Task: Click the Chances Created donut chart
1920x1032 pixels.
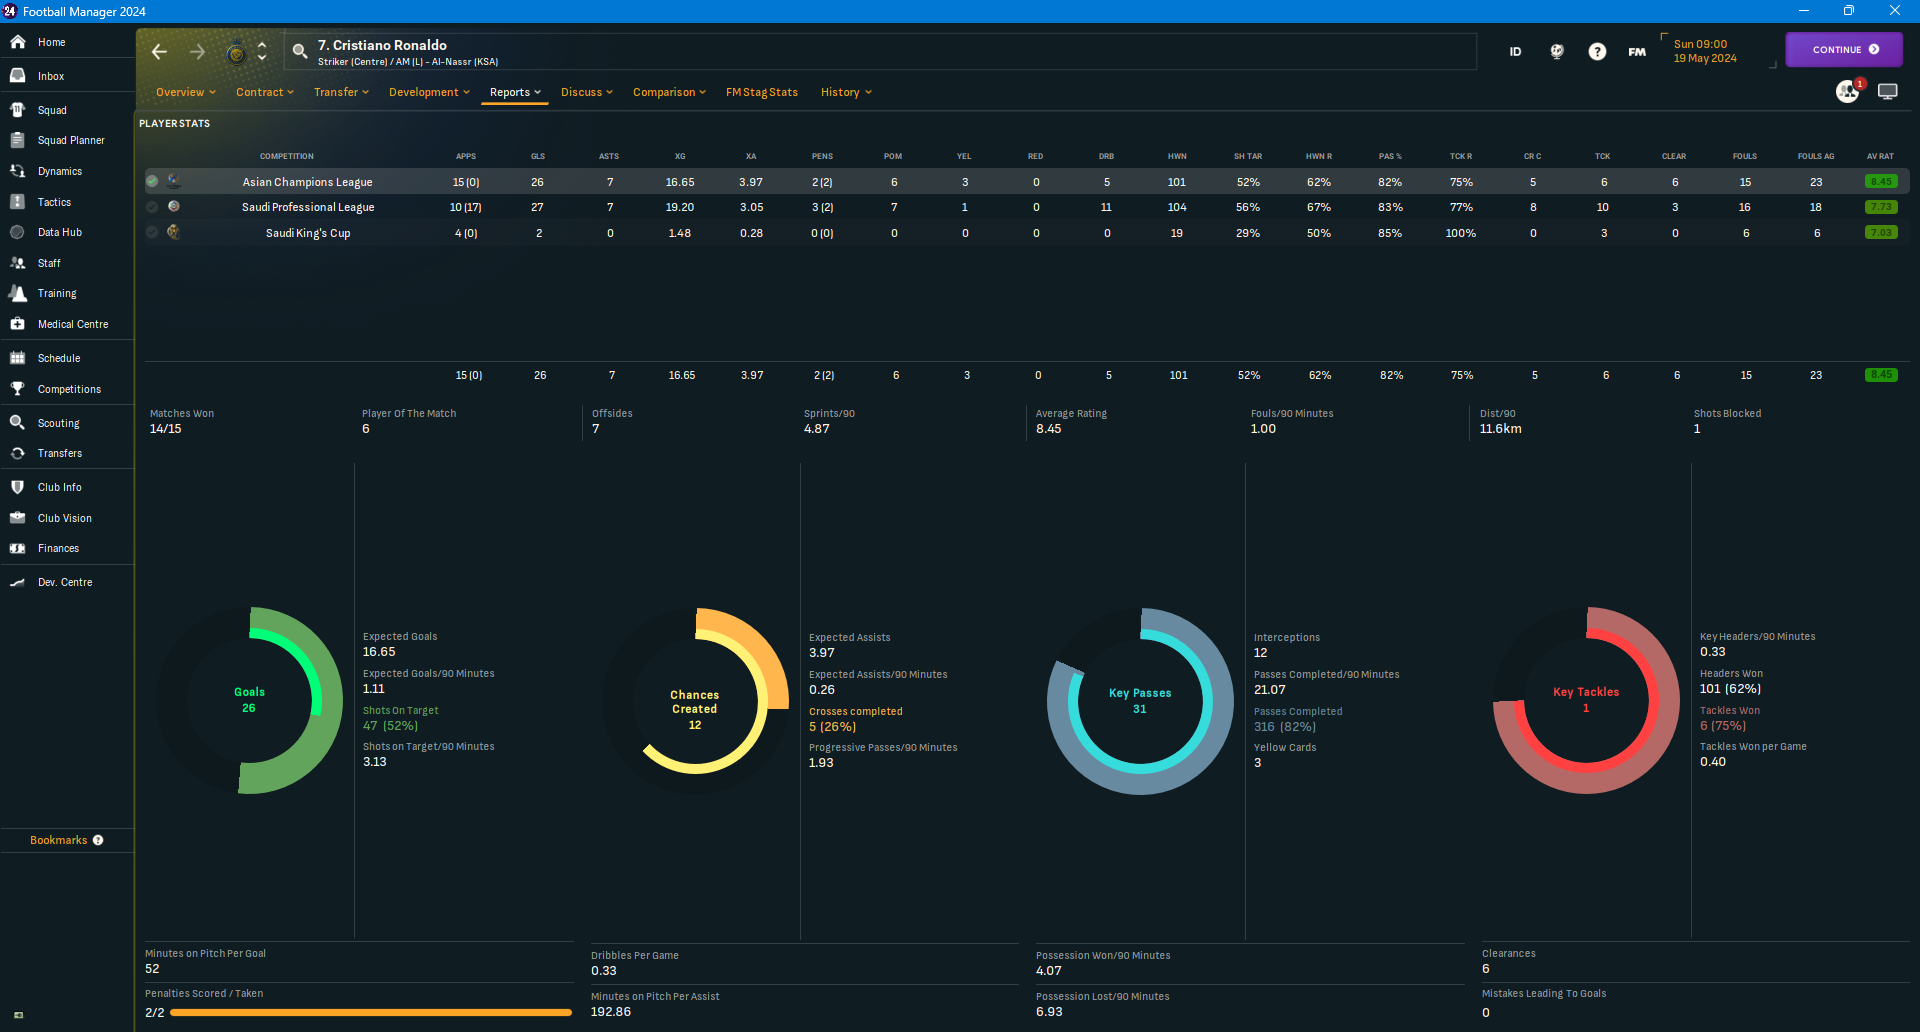Action: point(695,702)
